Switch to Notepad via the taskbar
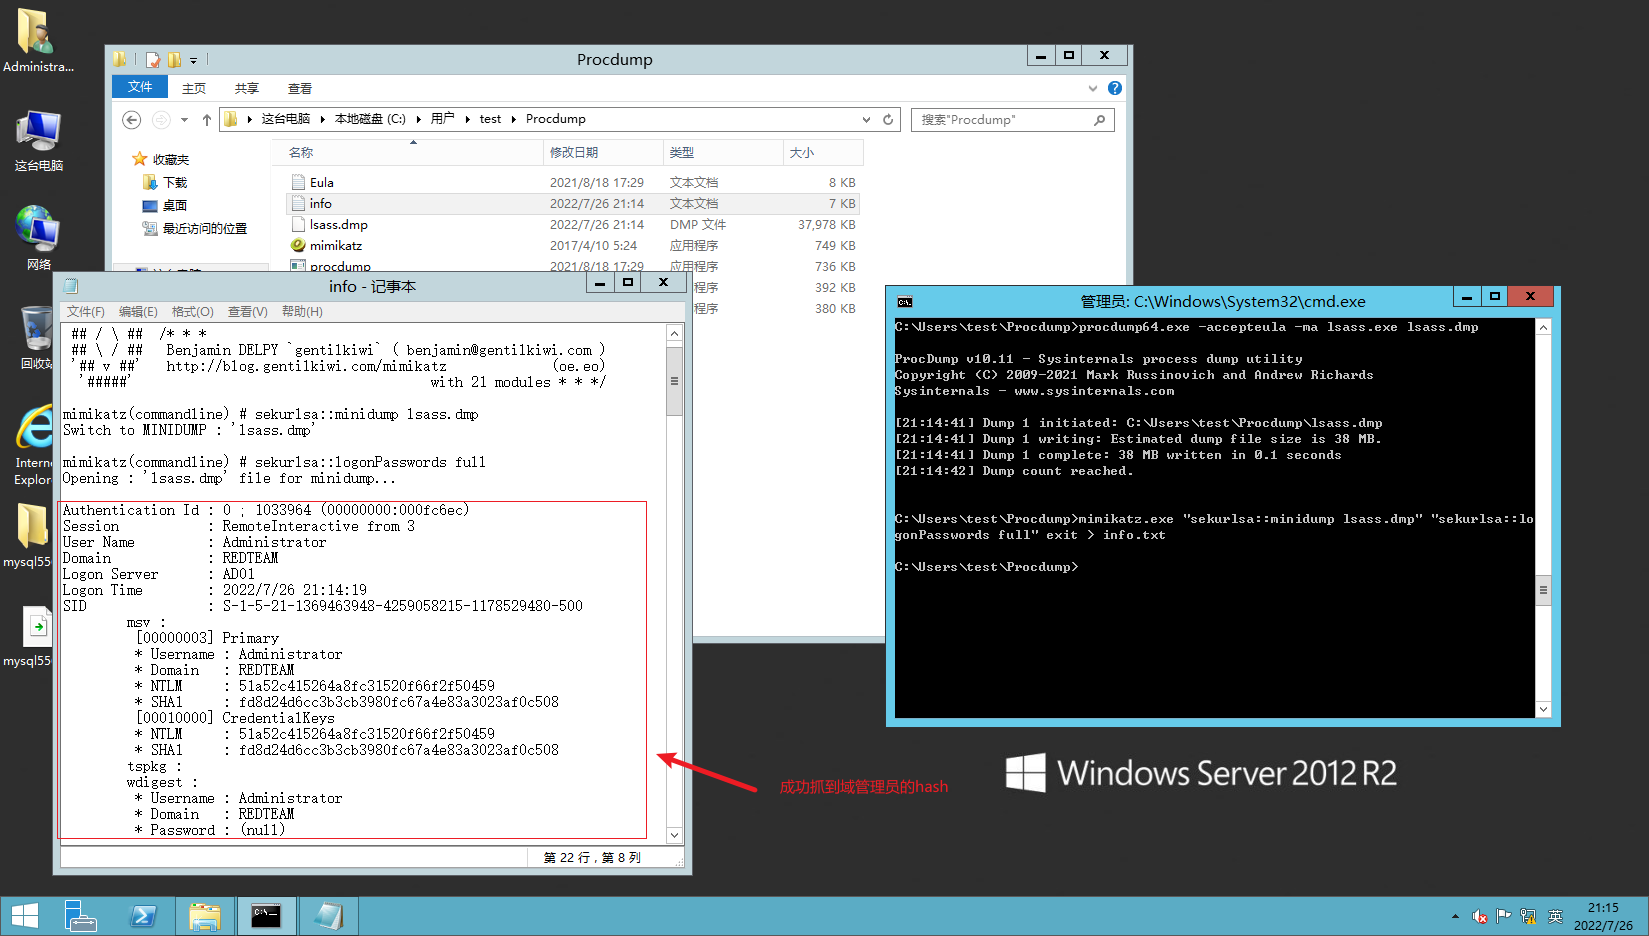The image size is (1649, 936). click(x=328, y=915)
